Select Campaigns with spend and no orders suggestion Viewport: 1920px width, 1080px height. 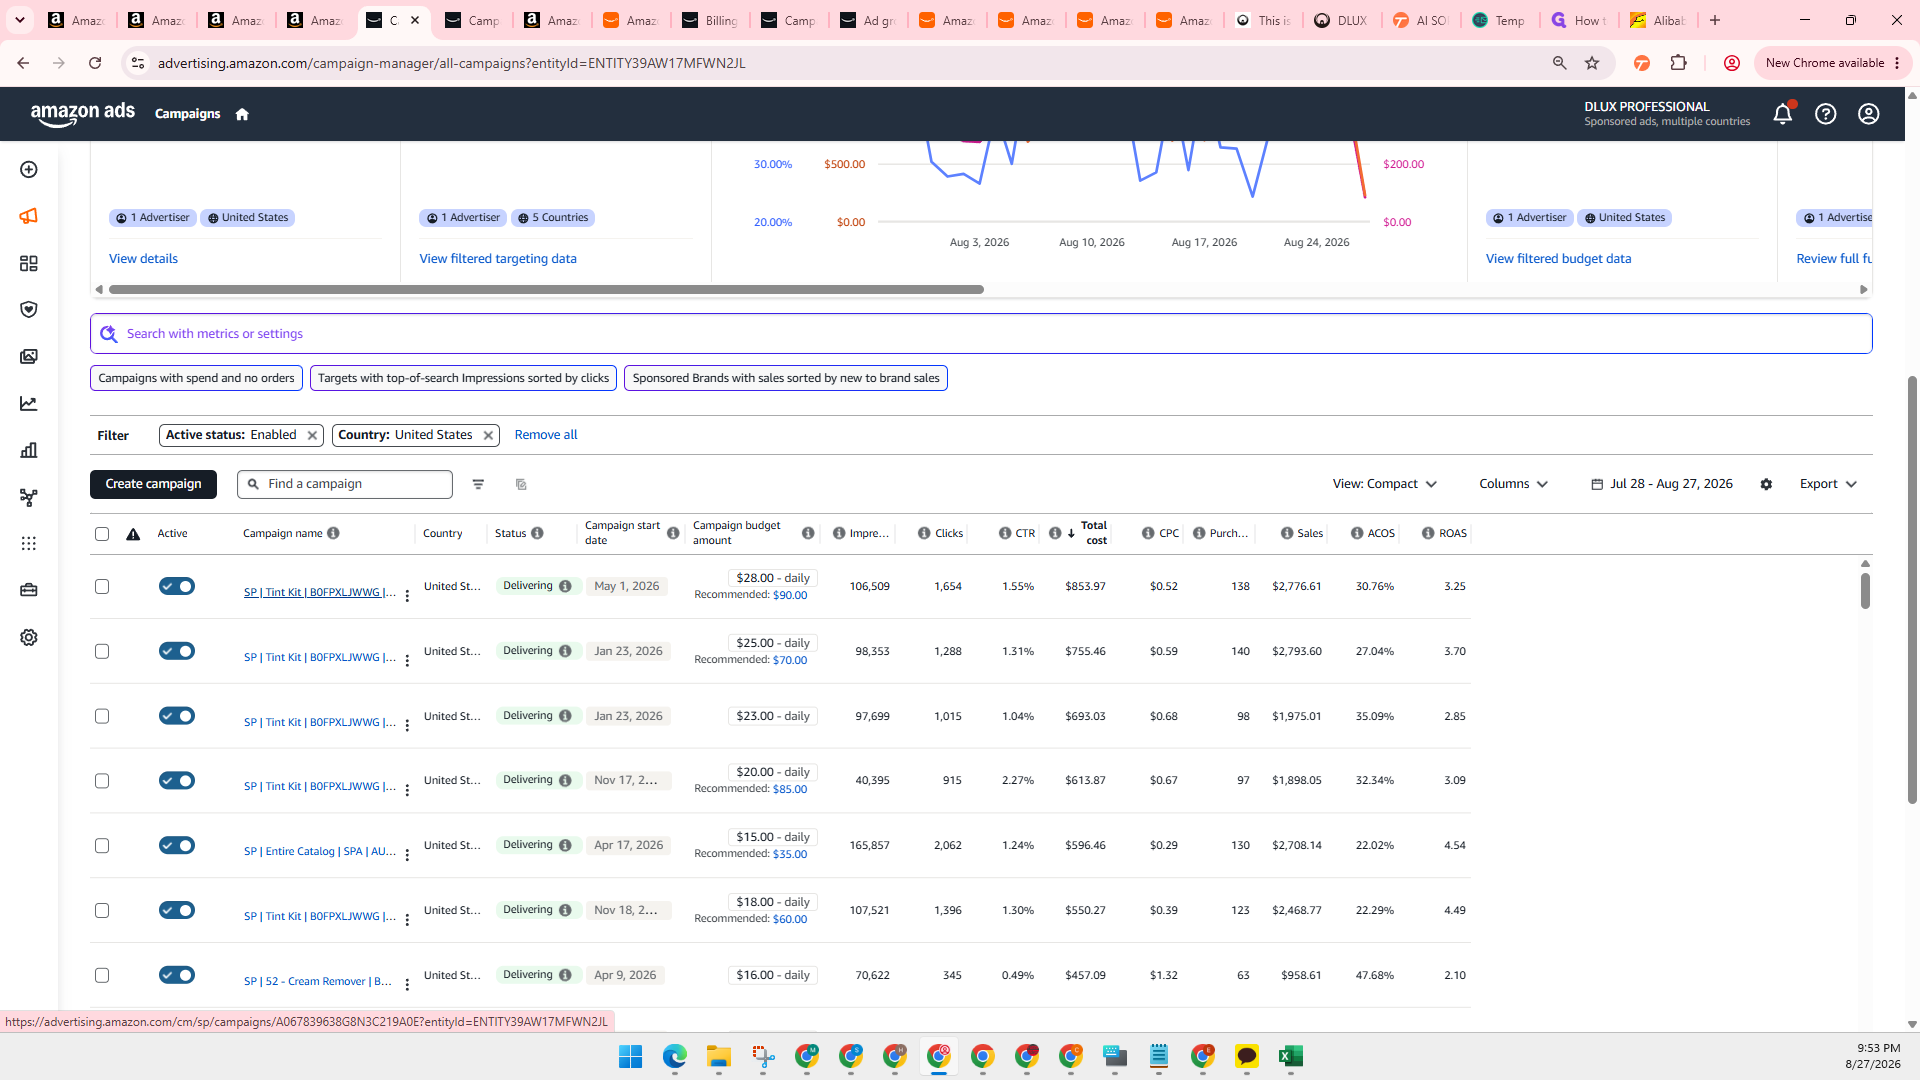[x=196, y=378]
